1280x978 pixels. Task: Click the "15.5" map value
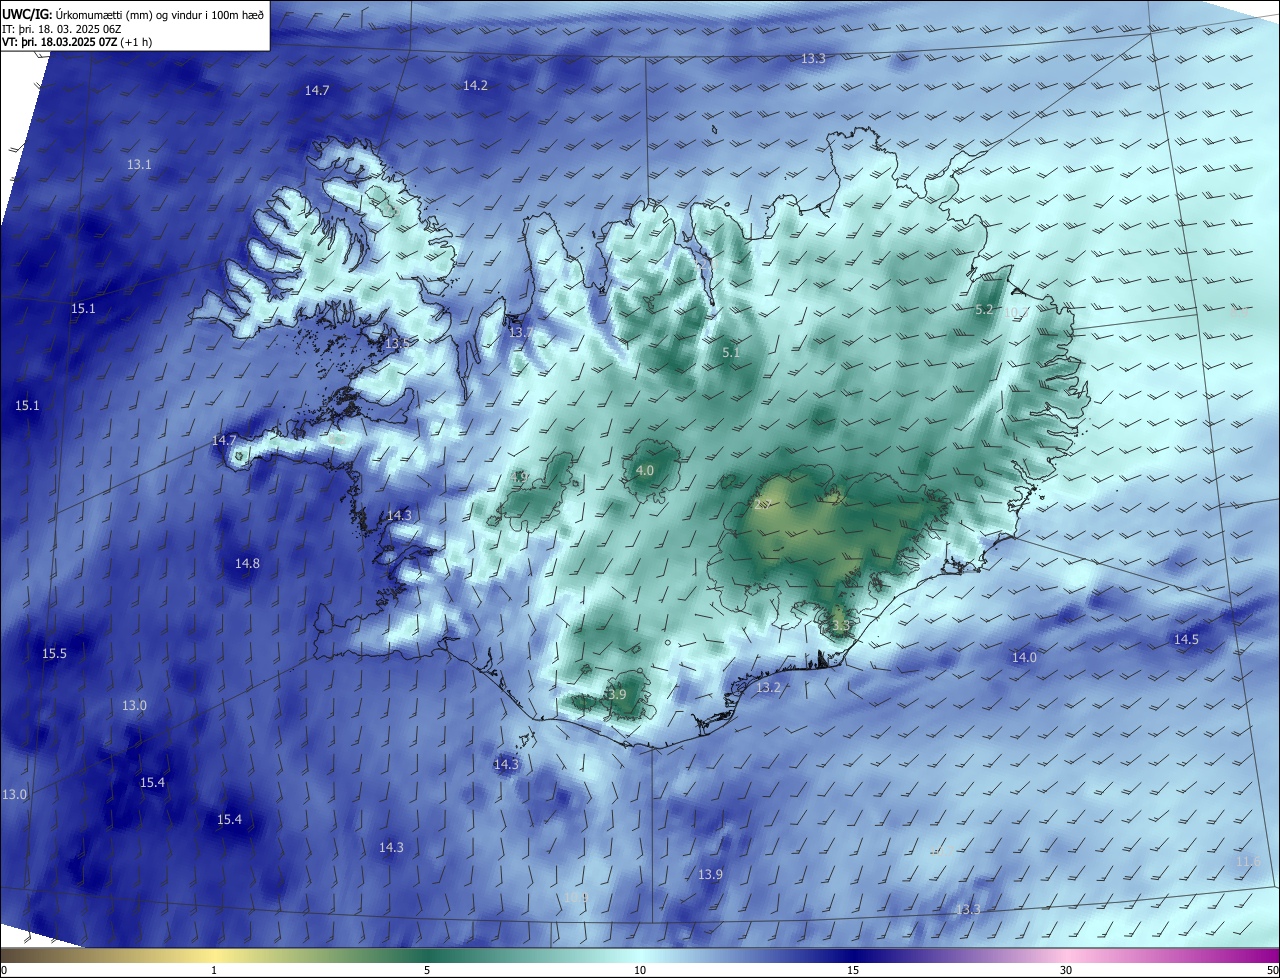(x=54, y=654)
